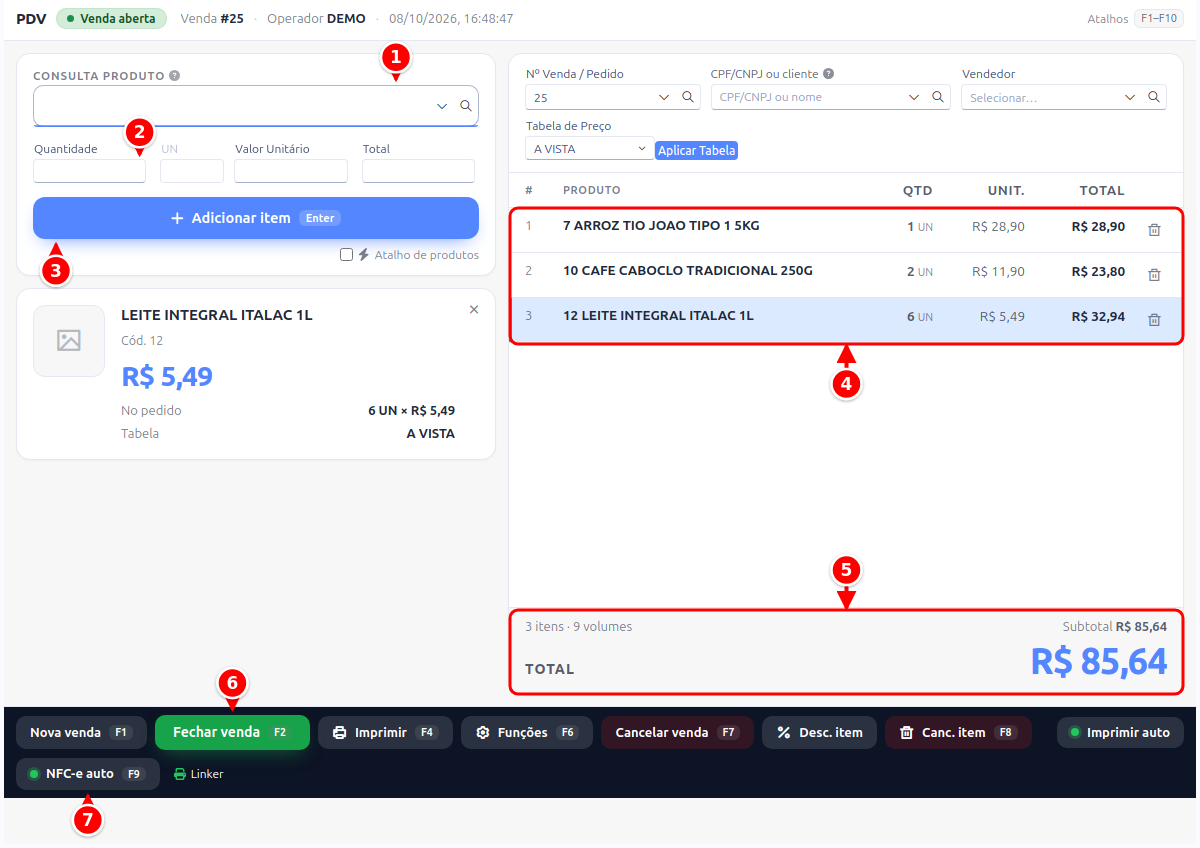Click the Adicionar item button
This screenshot has width=1200, height=848.
click(256, 218)
